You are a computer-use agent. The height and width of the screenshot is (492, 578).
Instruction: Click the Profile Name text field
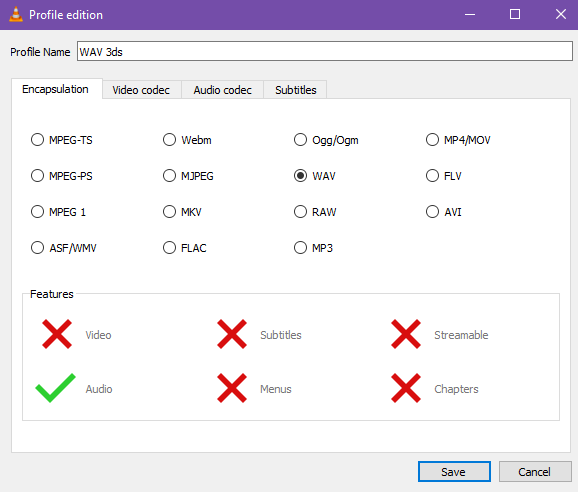[324, 51]
